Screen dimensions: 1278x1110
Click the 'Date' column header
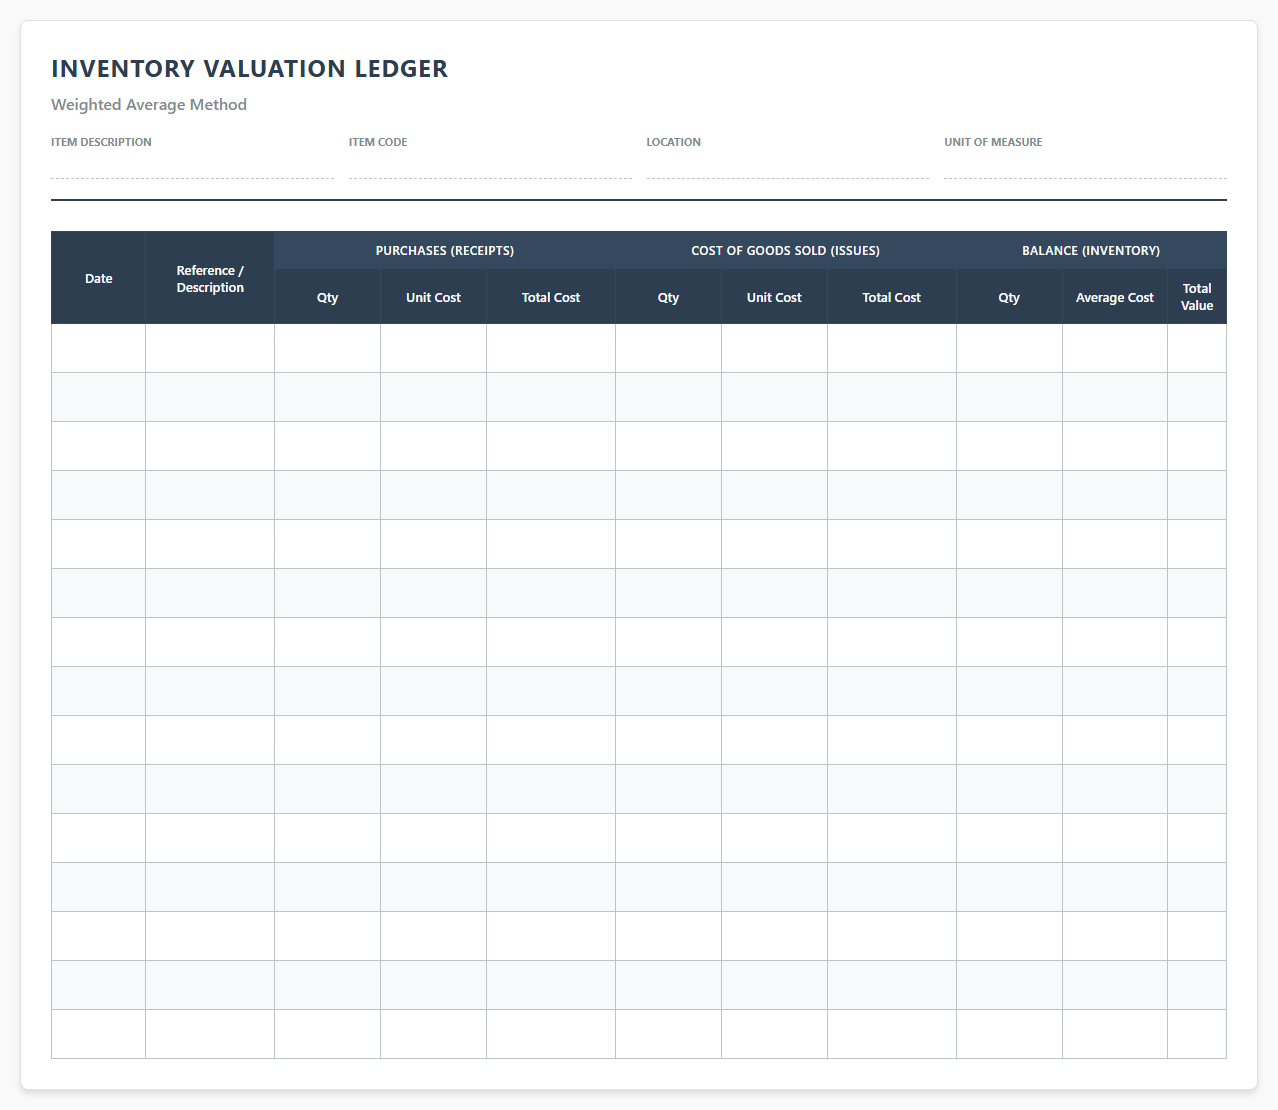point(98,278)
